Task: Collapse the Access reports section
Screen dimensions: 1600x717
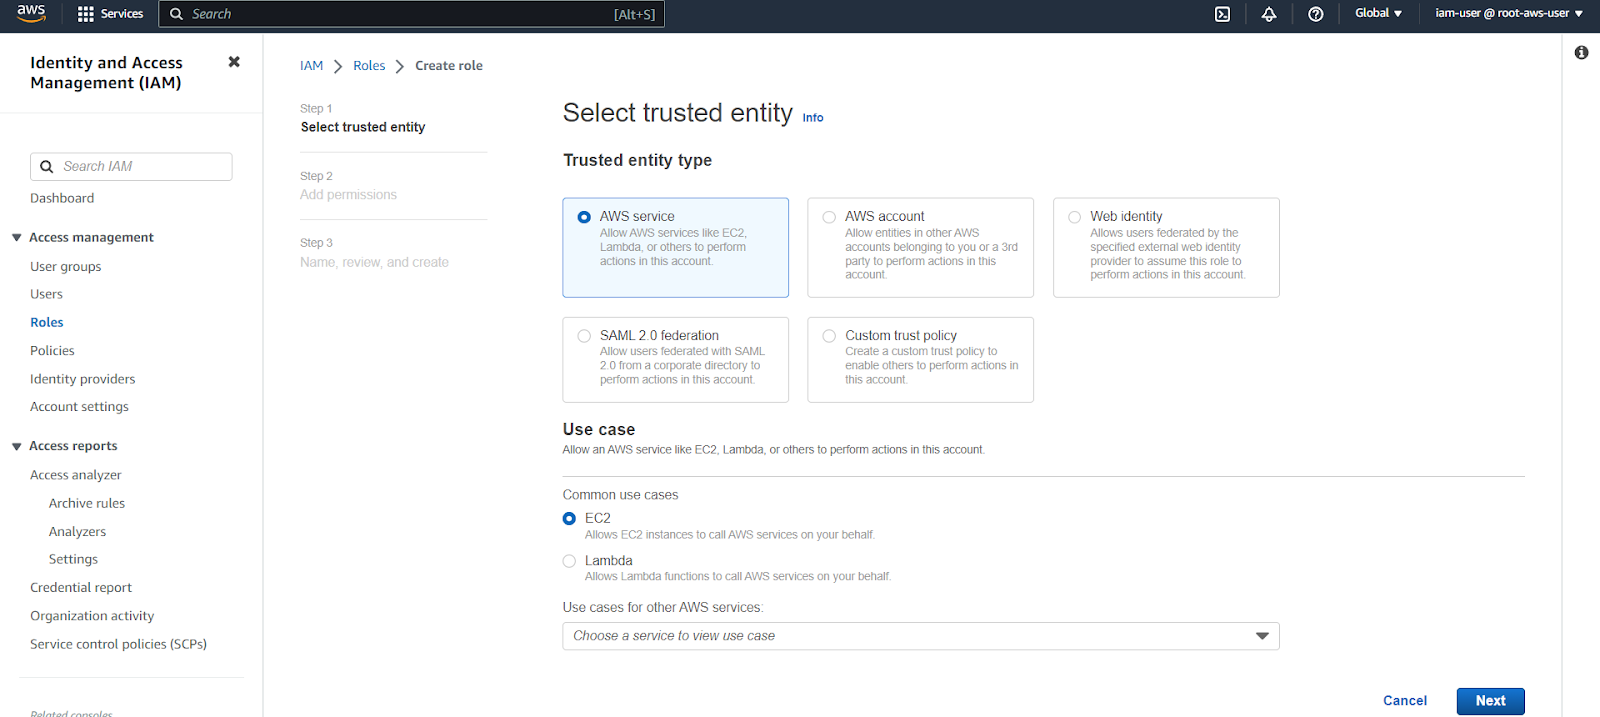Action: coord(16,447)
